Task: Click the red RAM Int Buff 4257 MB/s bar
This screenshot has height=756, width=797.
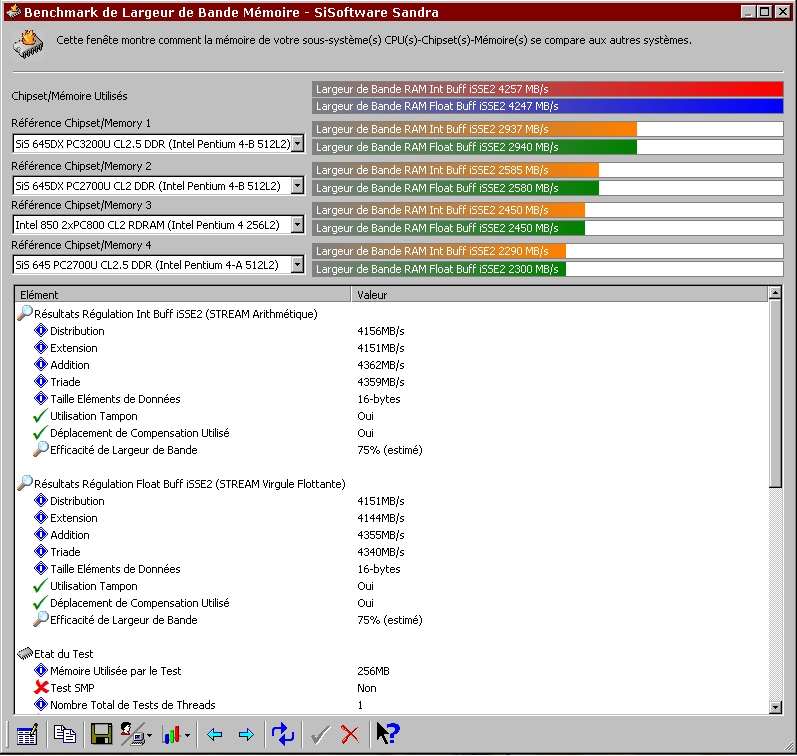Action: point(547,89)
